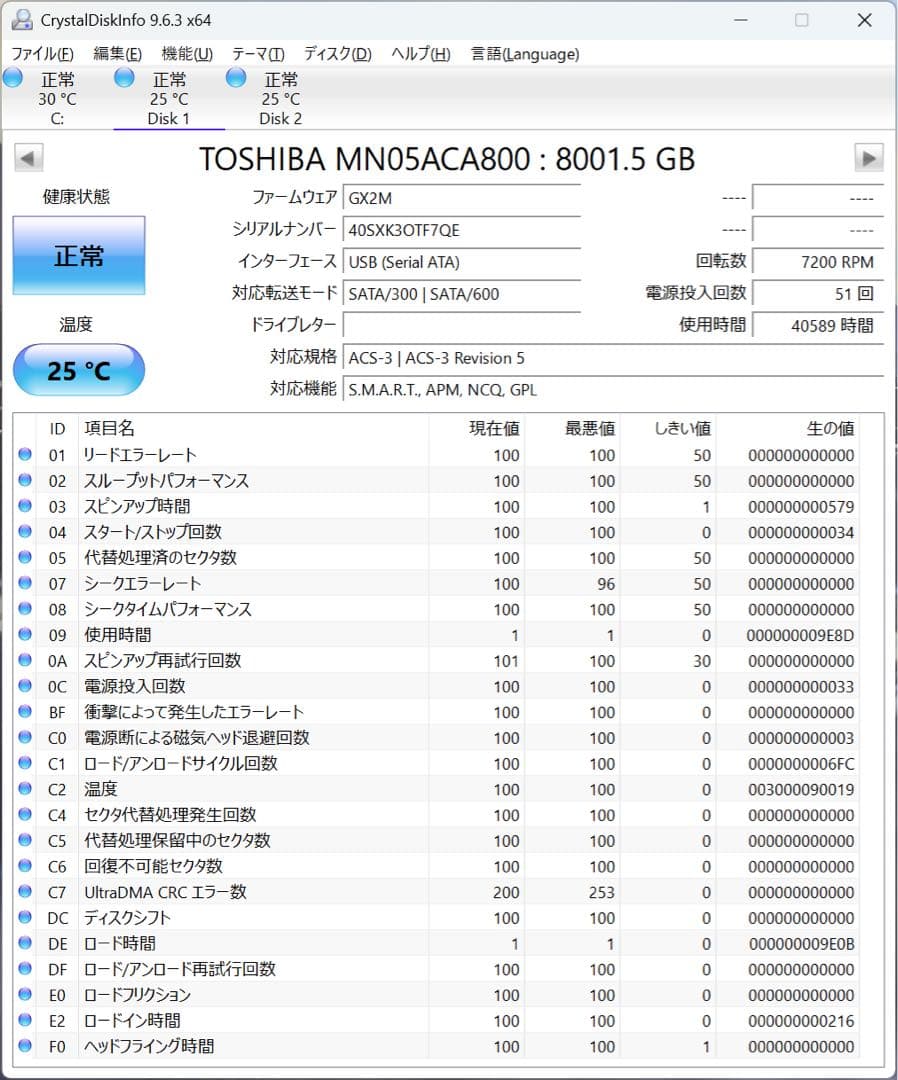The height and width of the screenshot is (1080, 898).
Task: Switch to the Disk 1 tab
Action: 169,98
